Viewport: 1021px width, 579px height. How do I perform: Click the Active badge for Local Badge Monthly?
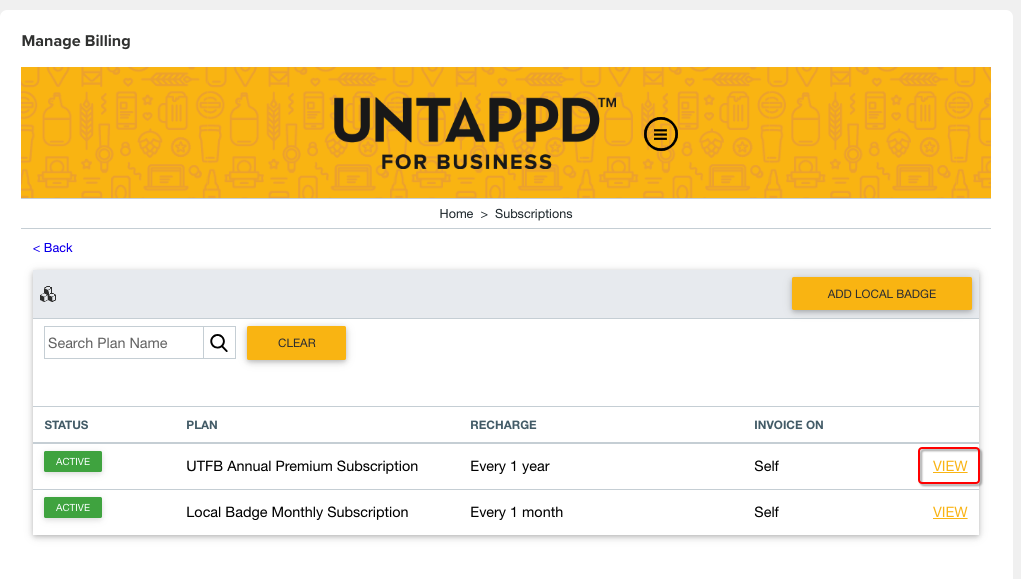pyautogui.click(x=73, y=507)
